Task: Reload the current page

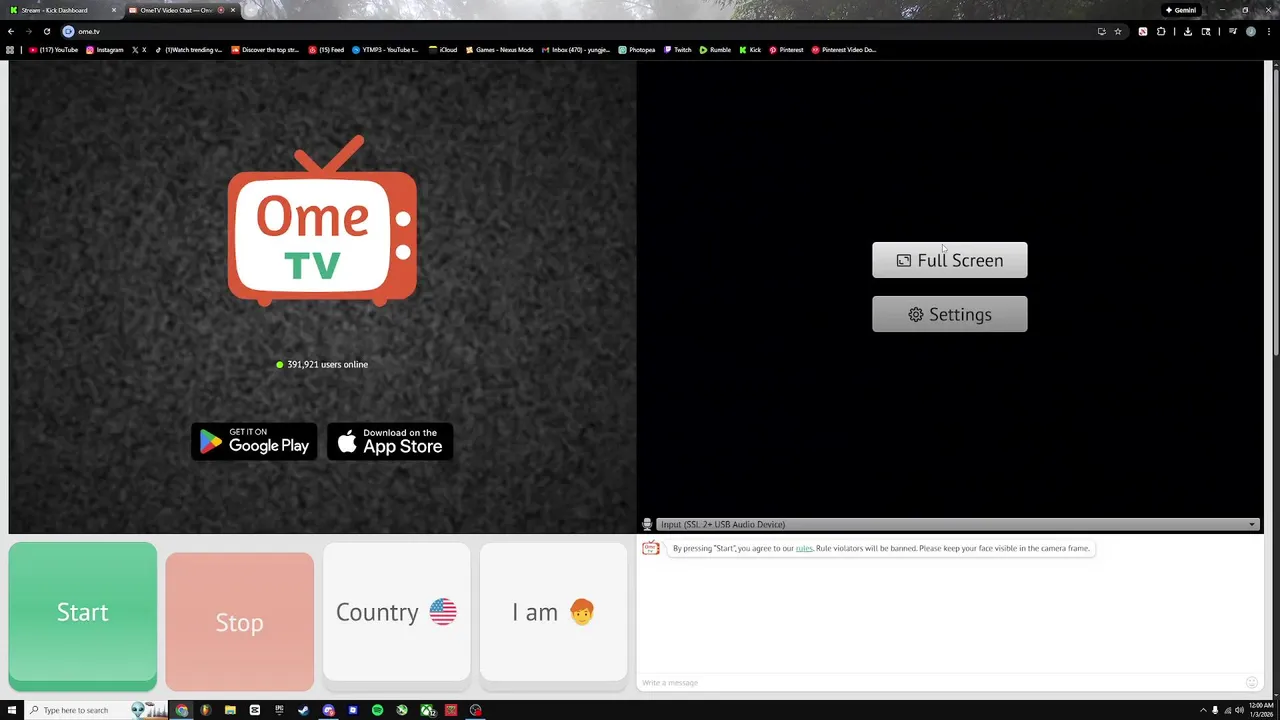Action: (46, 31)
